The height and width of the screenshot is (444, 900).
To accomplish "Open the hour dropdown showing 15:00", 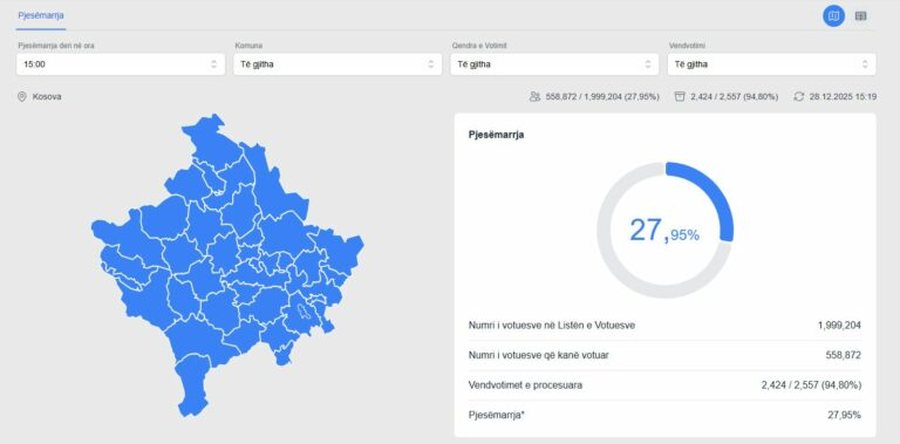I will [x=121, y=64].
